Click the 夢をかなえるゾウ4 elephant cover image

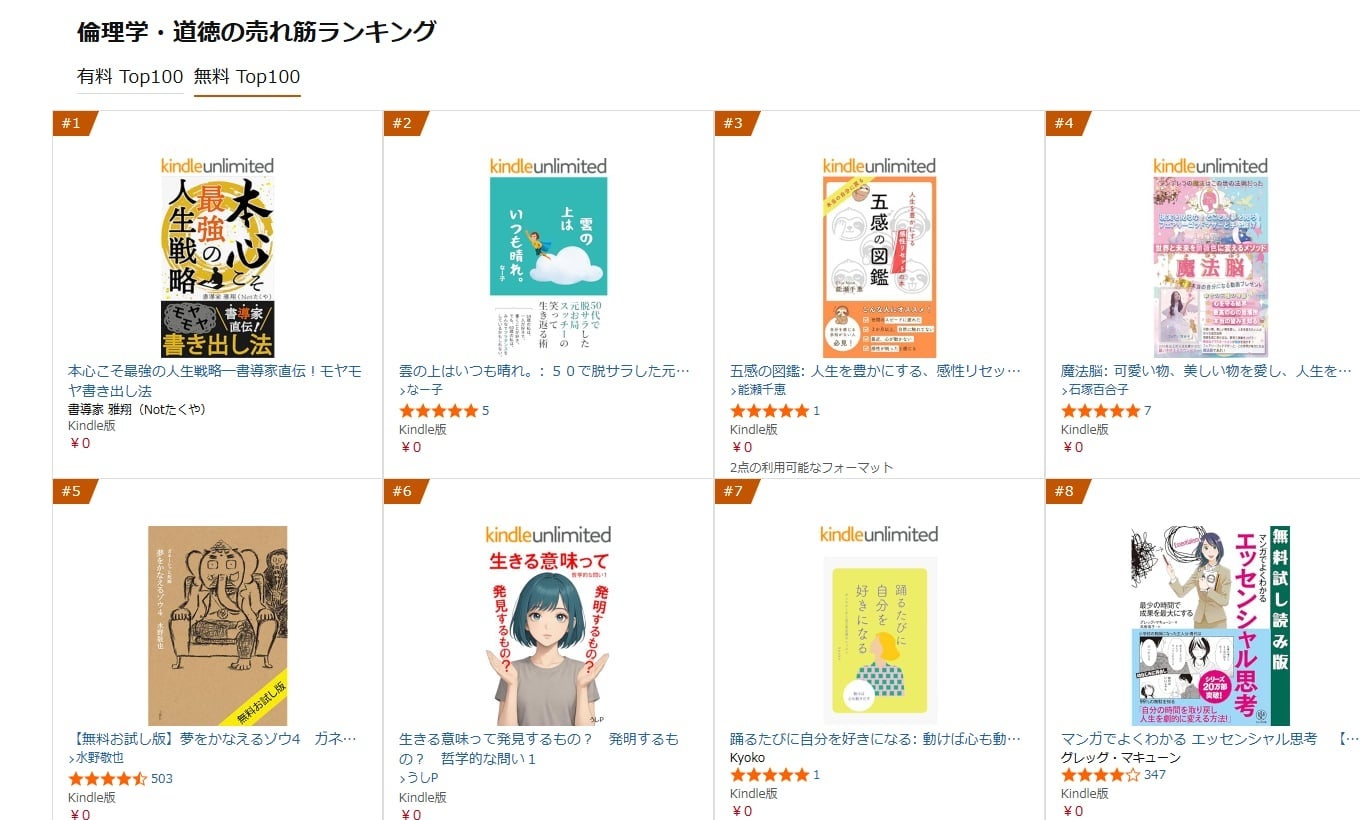tap(217, 625)
